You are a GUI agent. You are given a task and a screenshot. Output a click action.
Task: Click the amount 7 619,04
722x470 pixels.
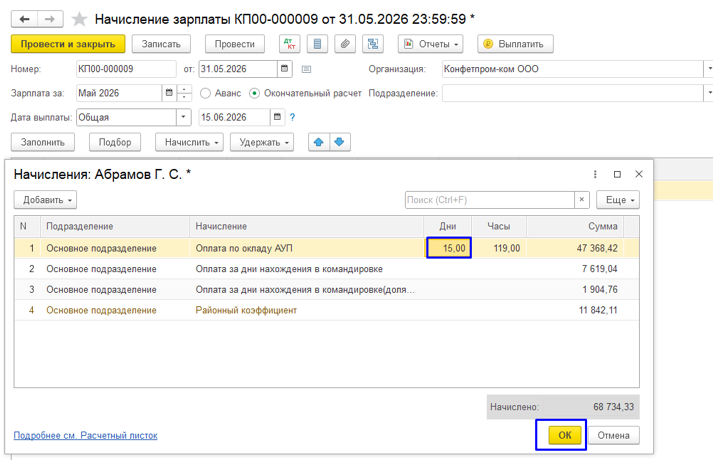pos(600,269)
